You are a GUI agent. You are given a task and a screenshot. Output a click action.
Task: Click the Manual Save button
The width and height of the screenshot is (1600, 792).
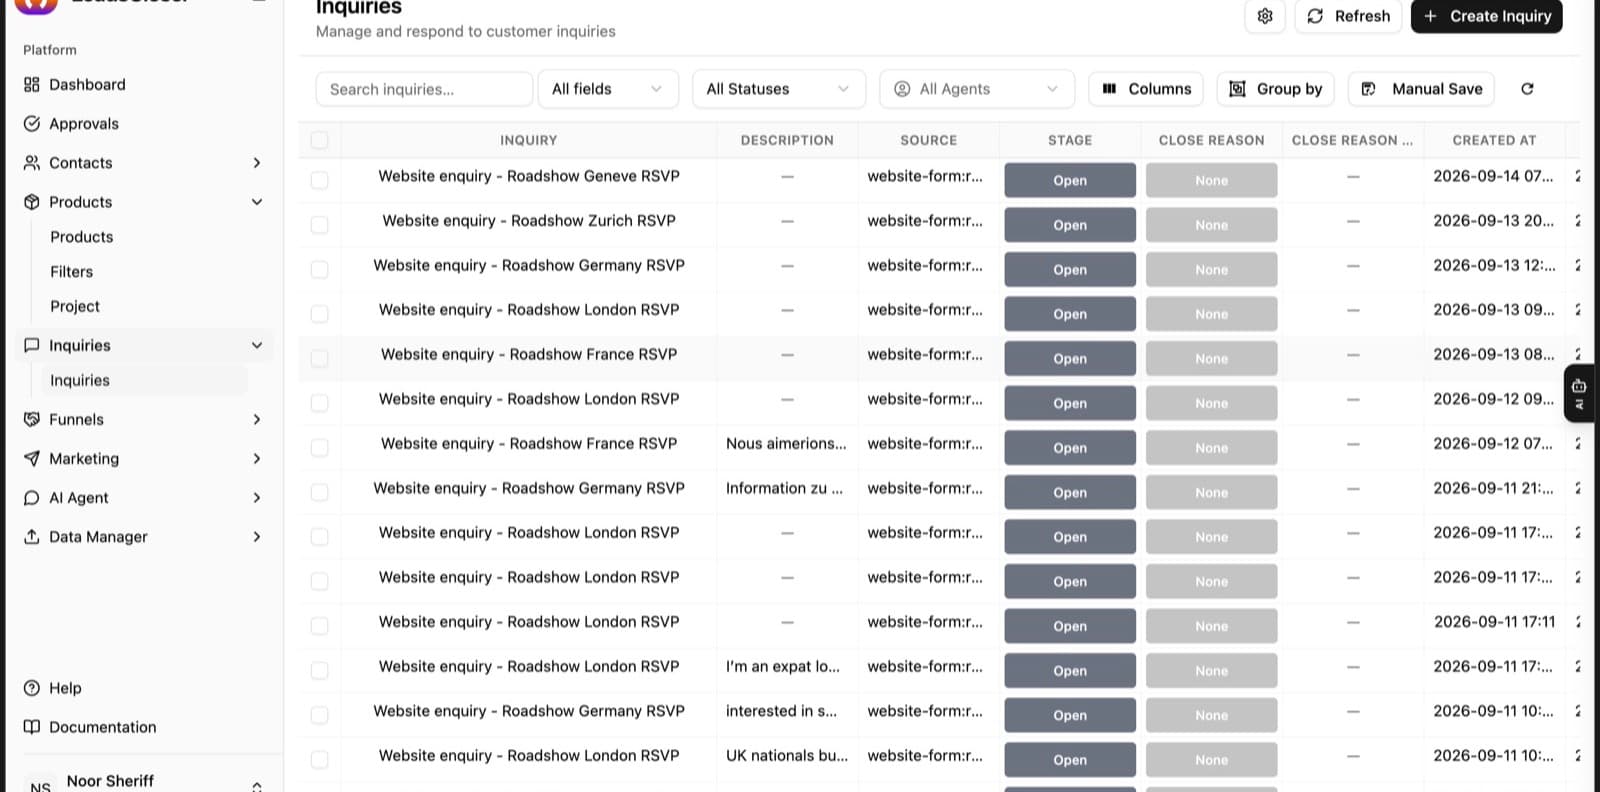[1422, 89]
